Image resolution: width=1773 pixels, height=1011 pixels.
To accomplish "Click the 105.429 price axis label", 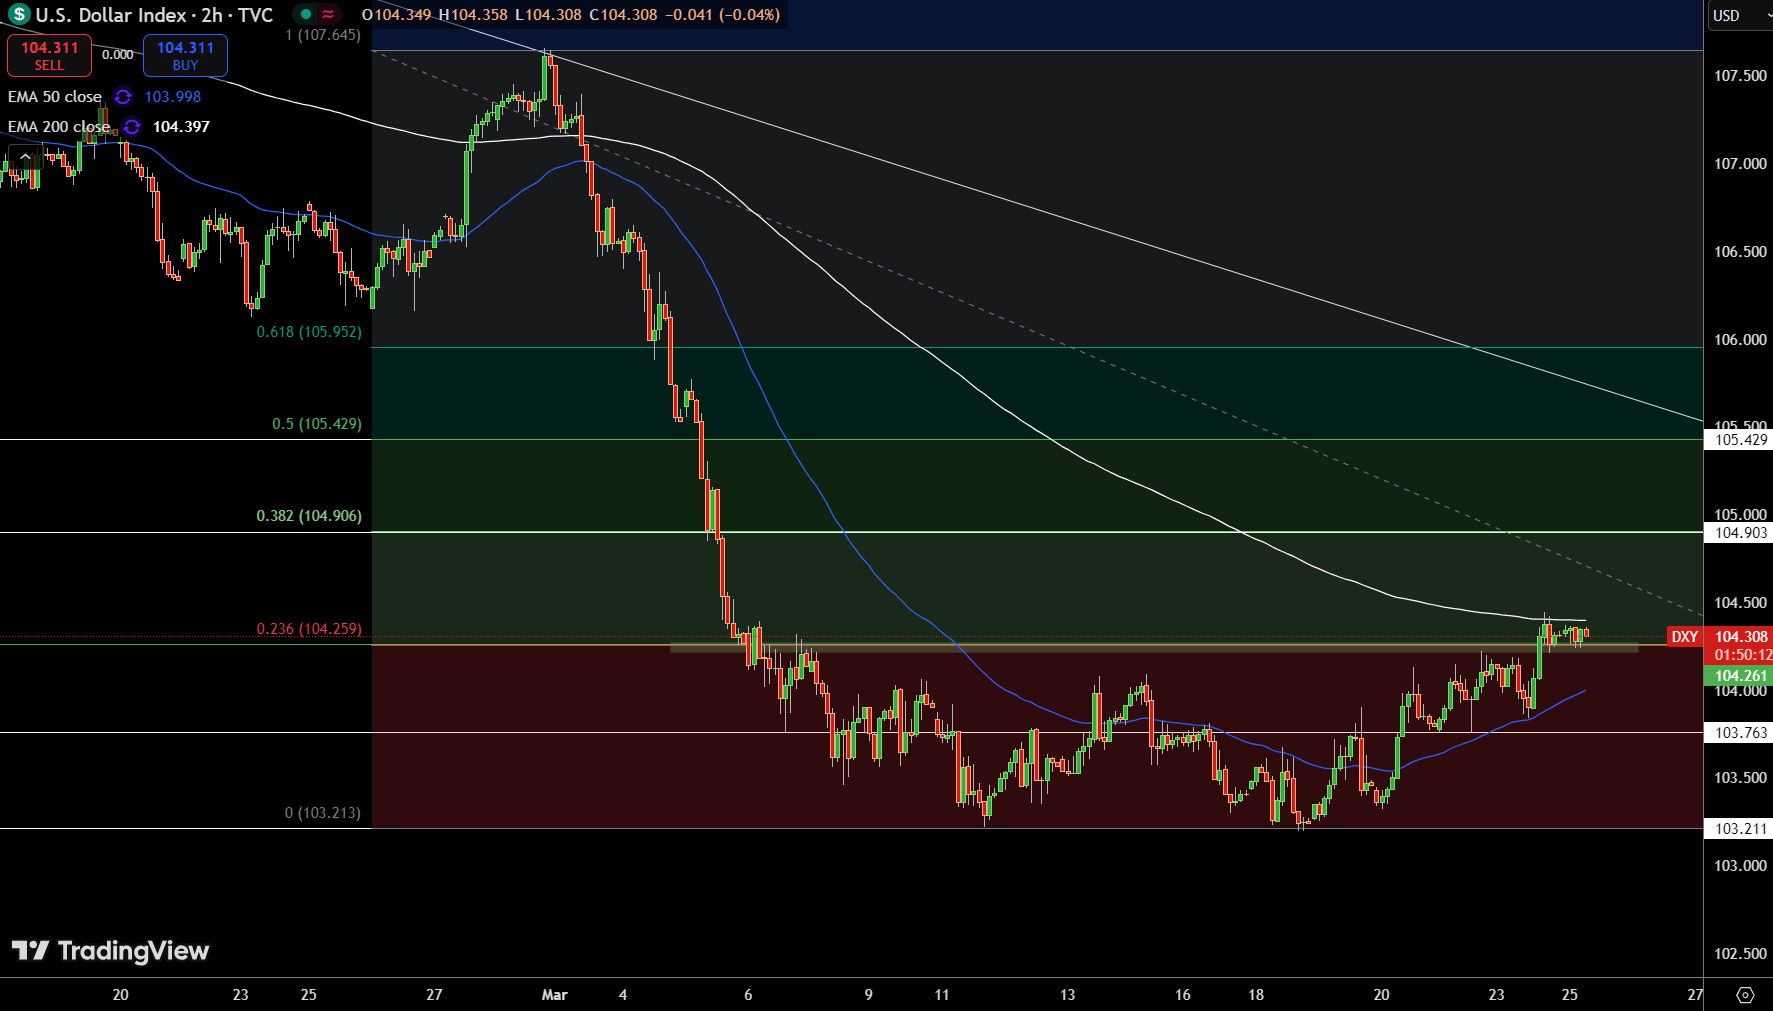I will pyautogui.click(x=1740, y=440).
